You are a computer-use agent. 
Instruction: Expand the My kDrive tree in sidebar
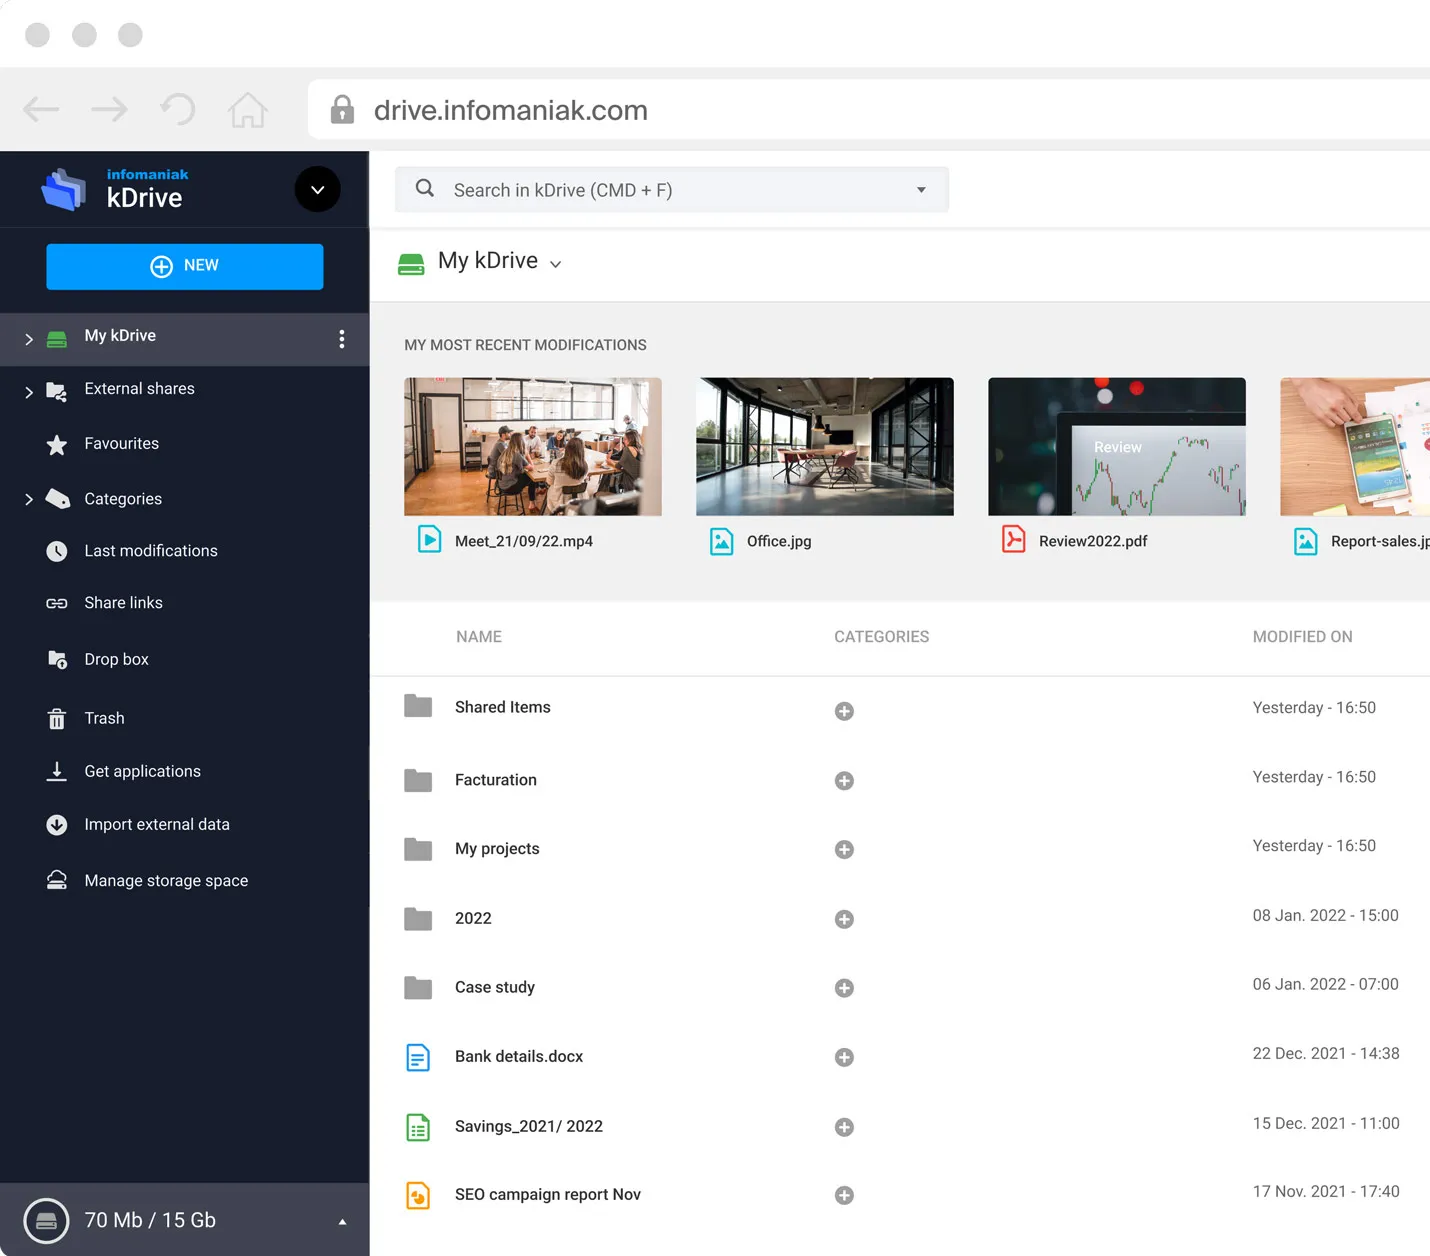tap(29, 339)
